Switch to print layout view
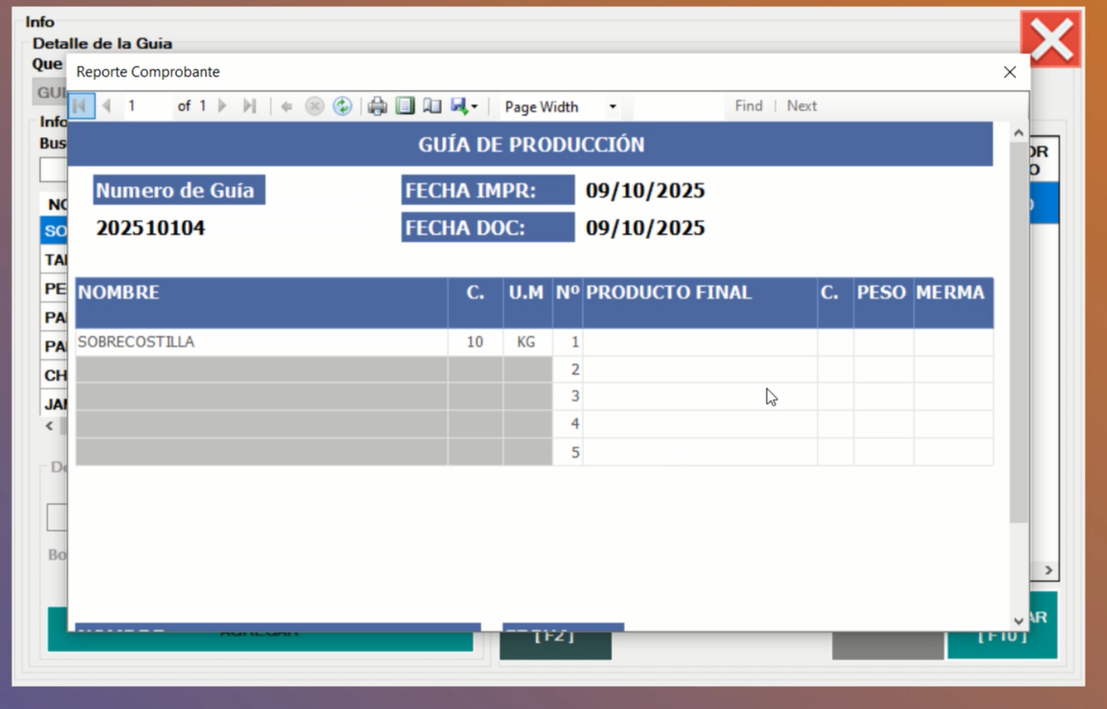Screen dimensions: 1107x709 (405, 106)
